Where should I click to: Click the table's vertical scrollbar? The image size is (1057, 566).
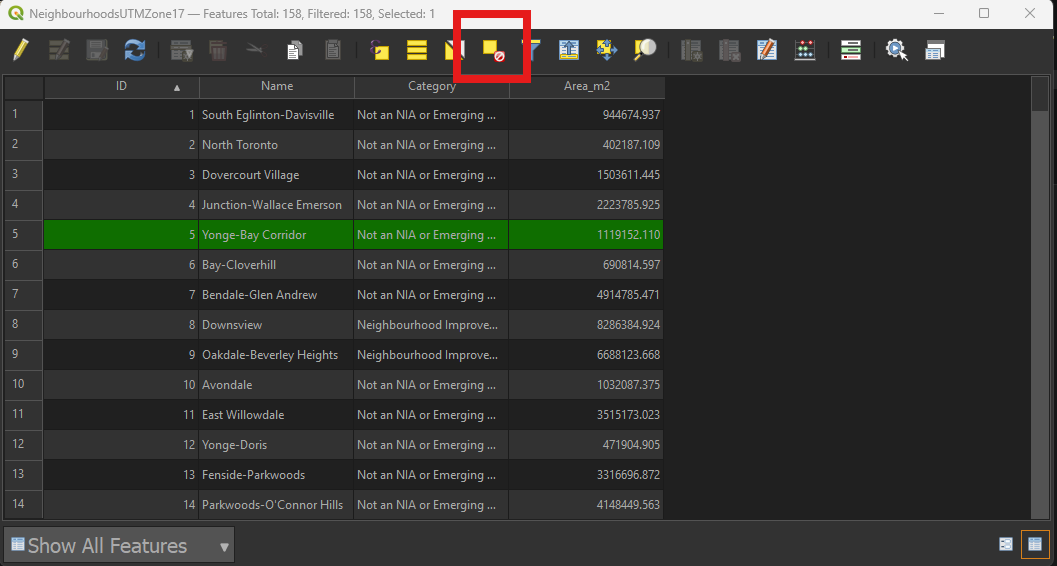point(1040,296)
